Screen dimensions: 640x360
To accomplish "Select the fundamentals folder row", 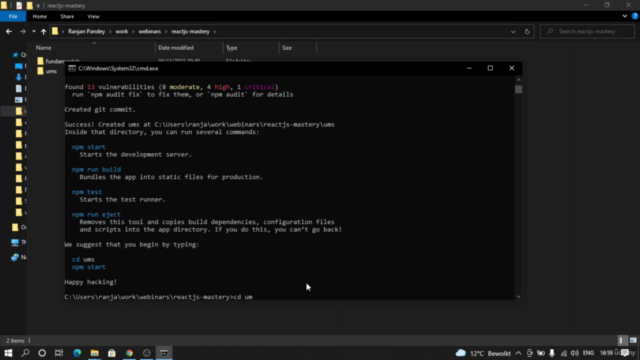I will 58,61.
